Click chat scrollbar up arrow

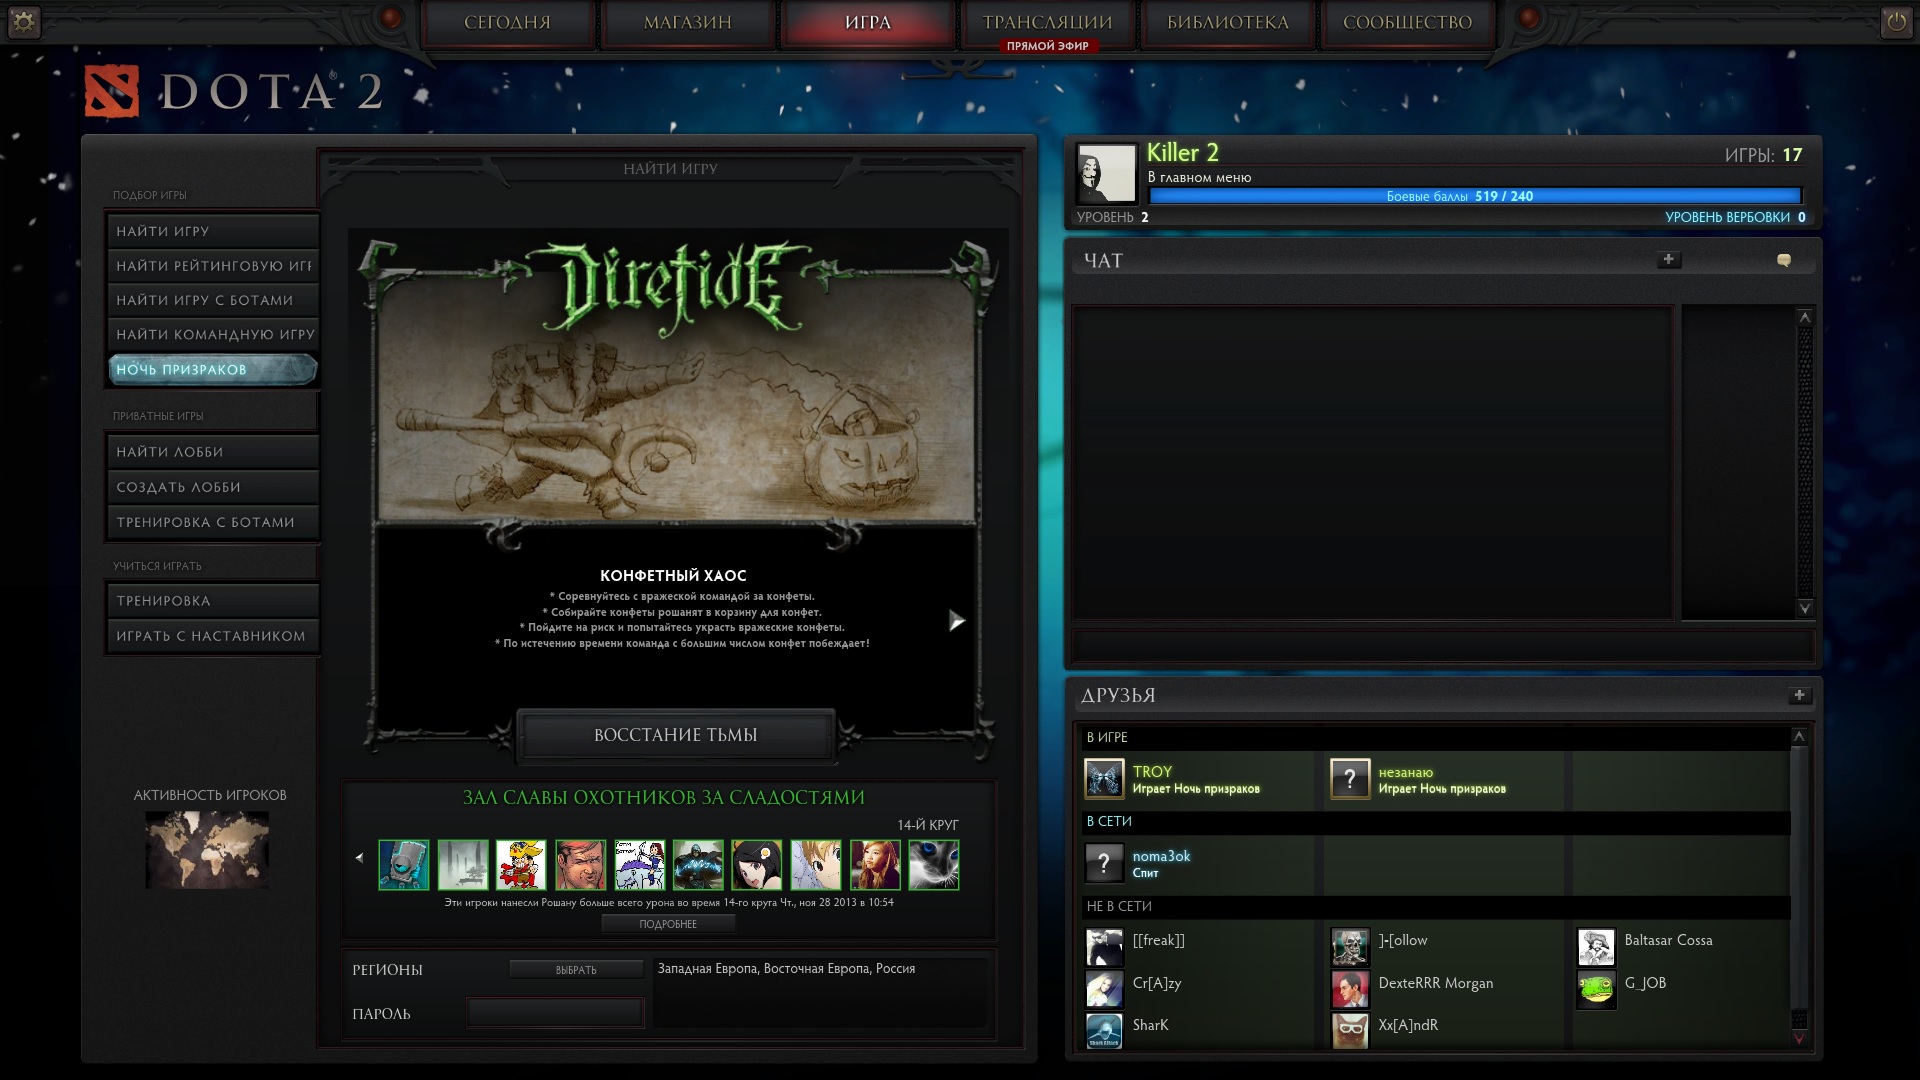1805,318
